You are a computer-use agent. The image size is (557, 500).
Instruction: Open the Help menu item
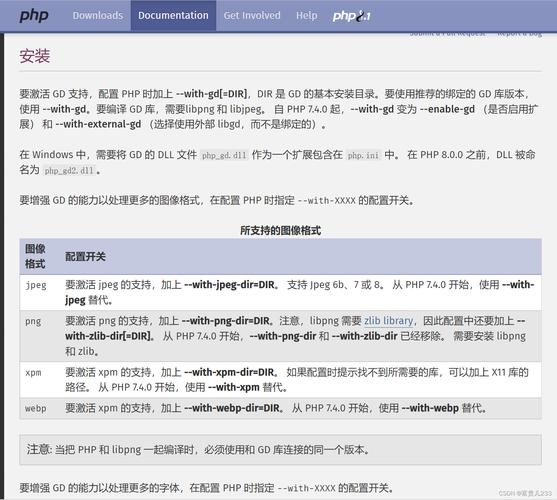(307, 16)
